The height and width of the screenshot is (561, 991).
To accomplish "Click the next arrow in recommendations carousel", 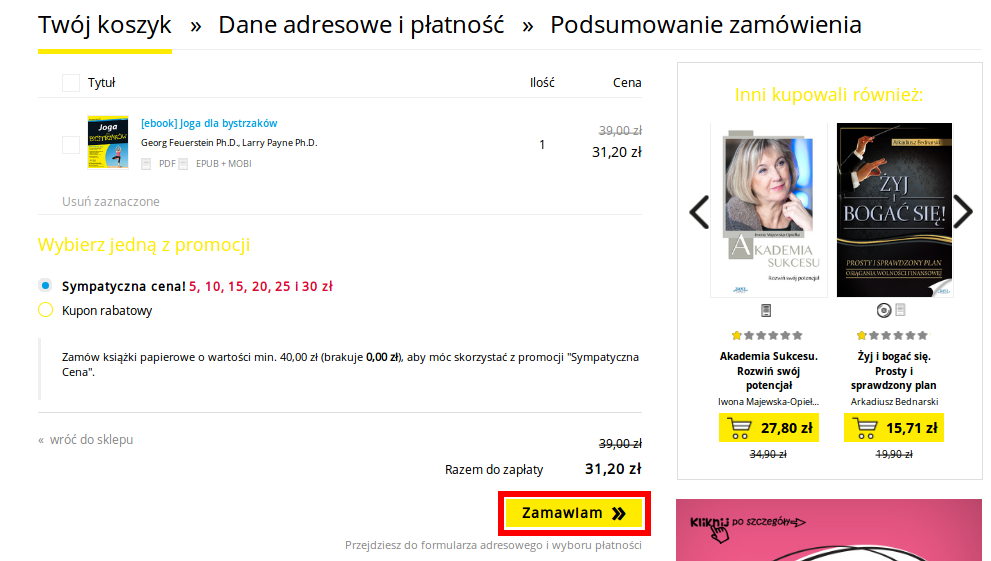I will (963, 212).
